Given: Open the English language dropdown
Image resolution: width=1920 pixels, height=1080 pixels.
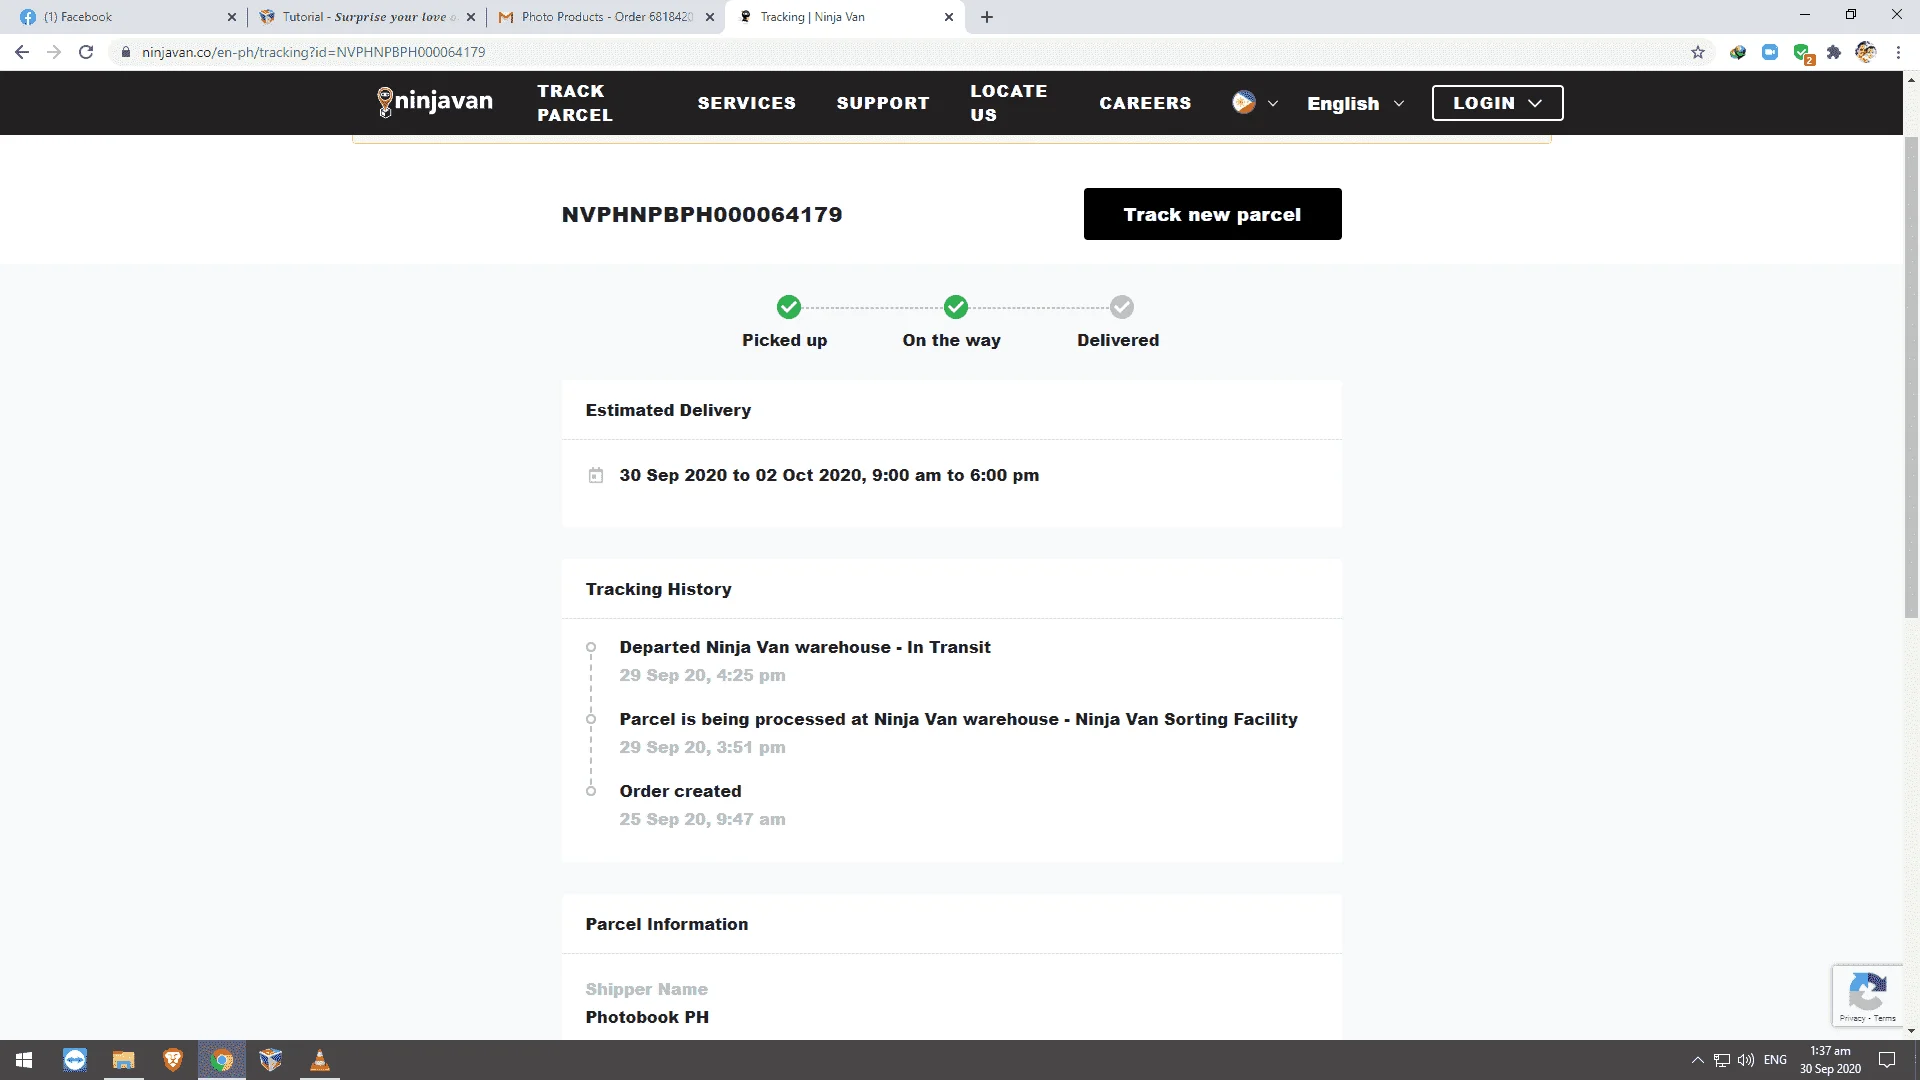Looking at the screenshot, I should coord(1356,103).
